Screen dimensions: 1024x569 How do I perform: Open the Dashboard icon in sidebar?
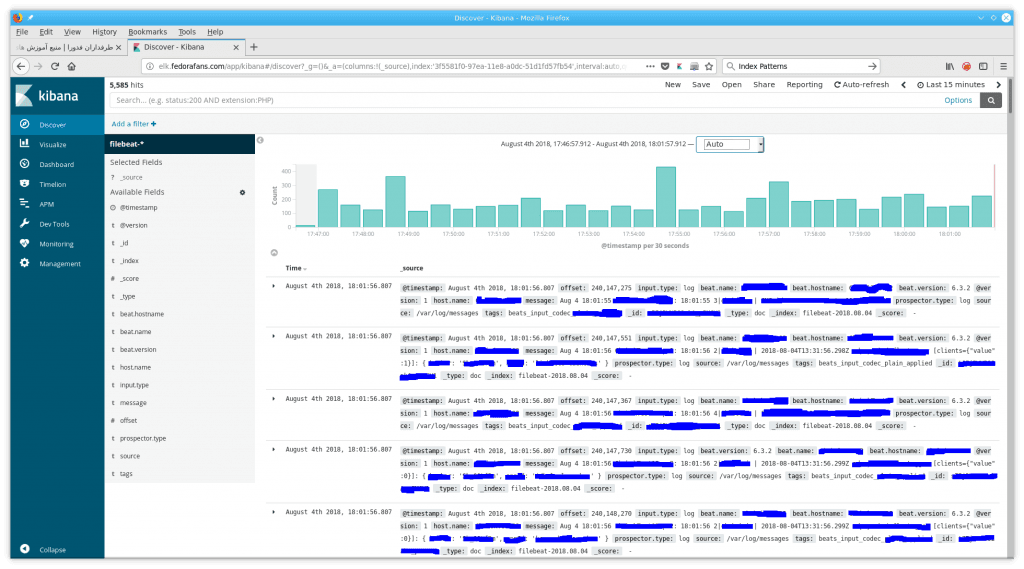[24, 164]
